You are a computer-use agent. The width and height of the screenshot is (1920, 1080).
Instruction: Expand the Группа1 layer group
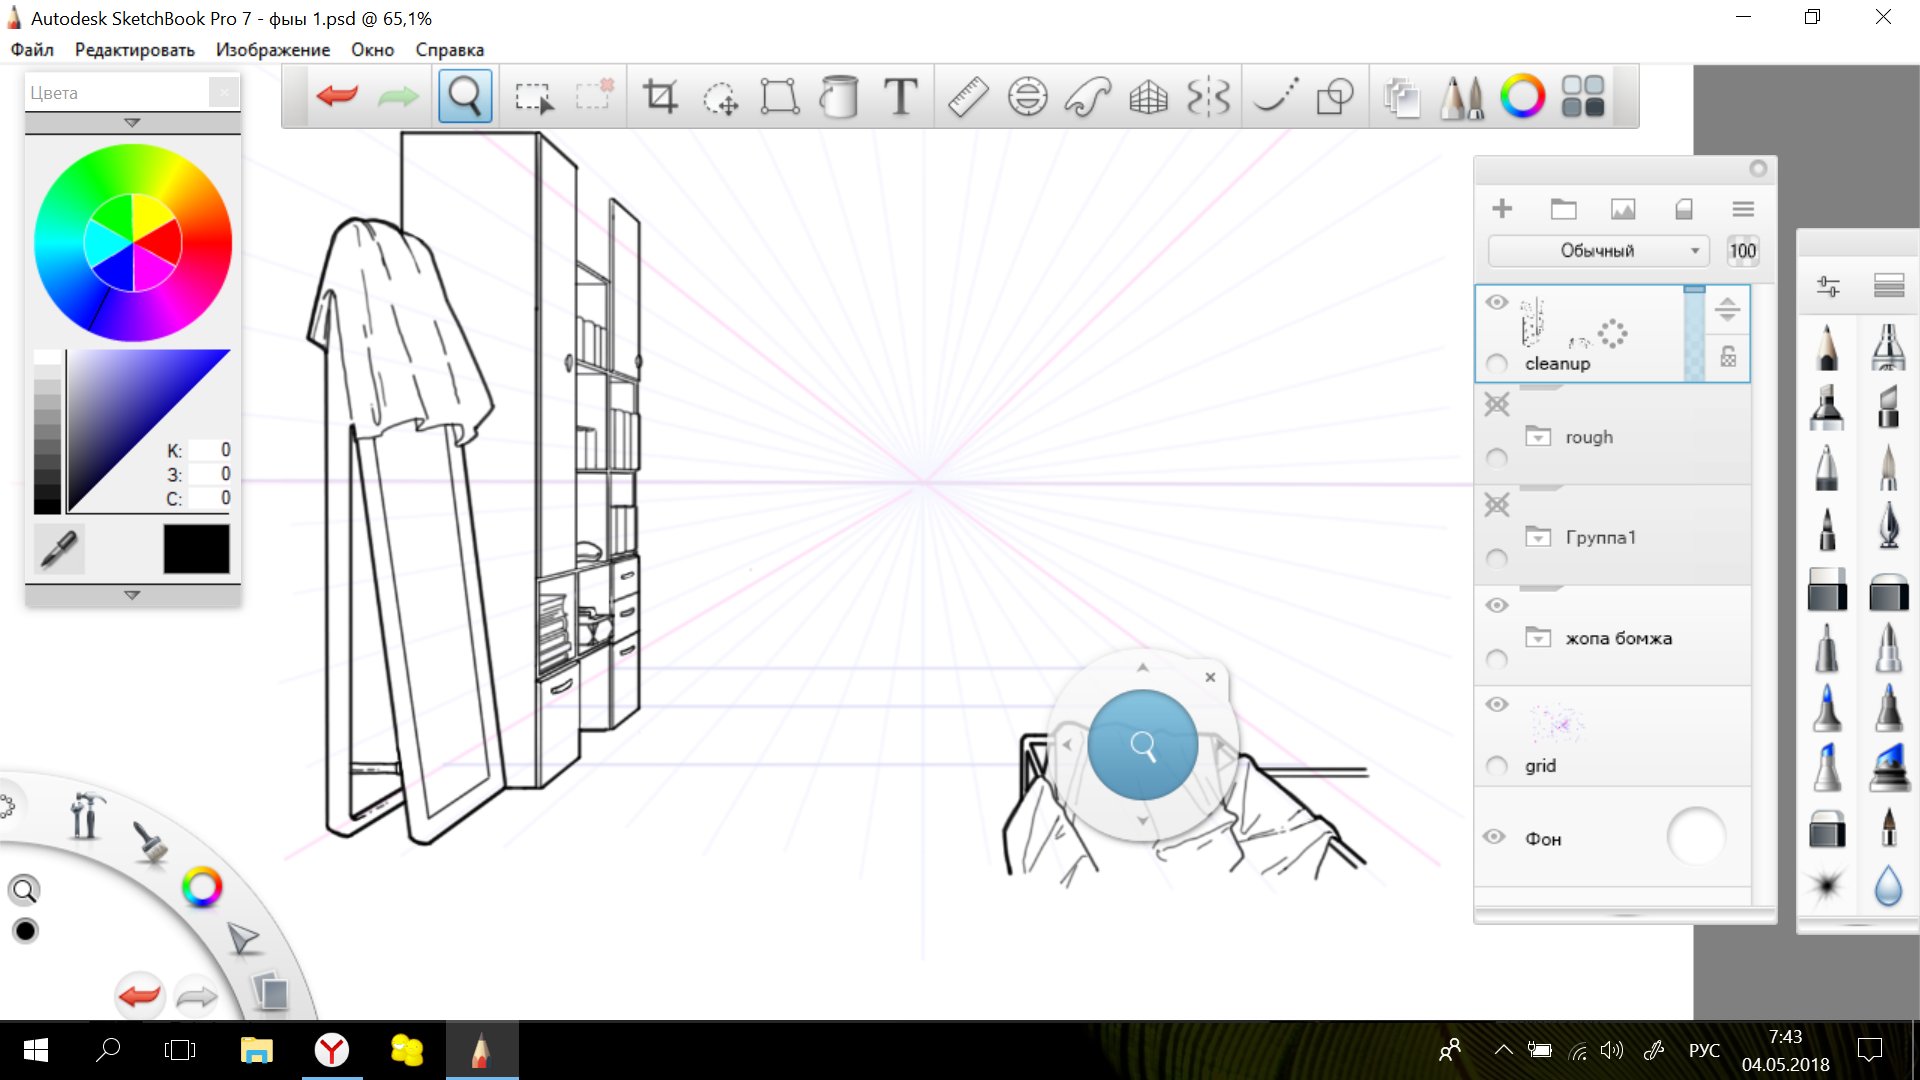pos(1540,537)
